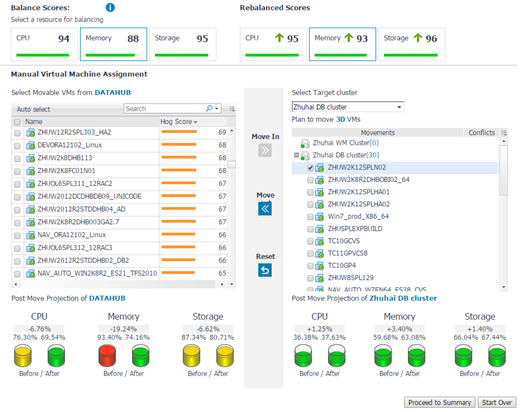Select the ZHUW2K12SPLHA01 row
Image resolution: width=520 pixels, height=412 pixels.
tap(395, 192)
